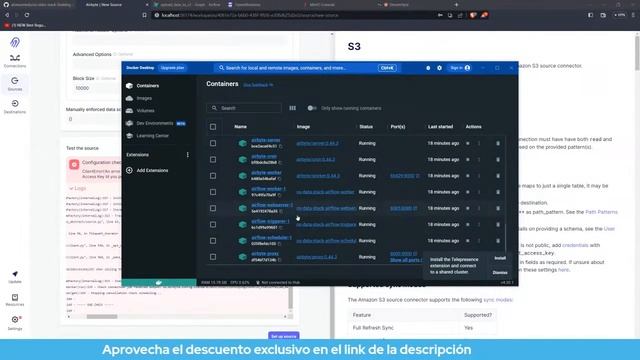This screenshot has width=640, height=360.
Task: Delete the airflow-webserver-1 container
Action: pyautogui.click(x=498, y=208)
